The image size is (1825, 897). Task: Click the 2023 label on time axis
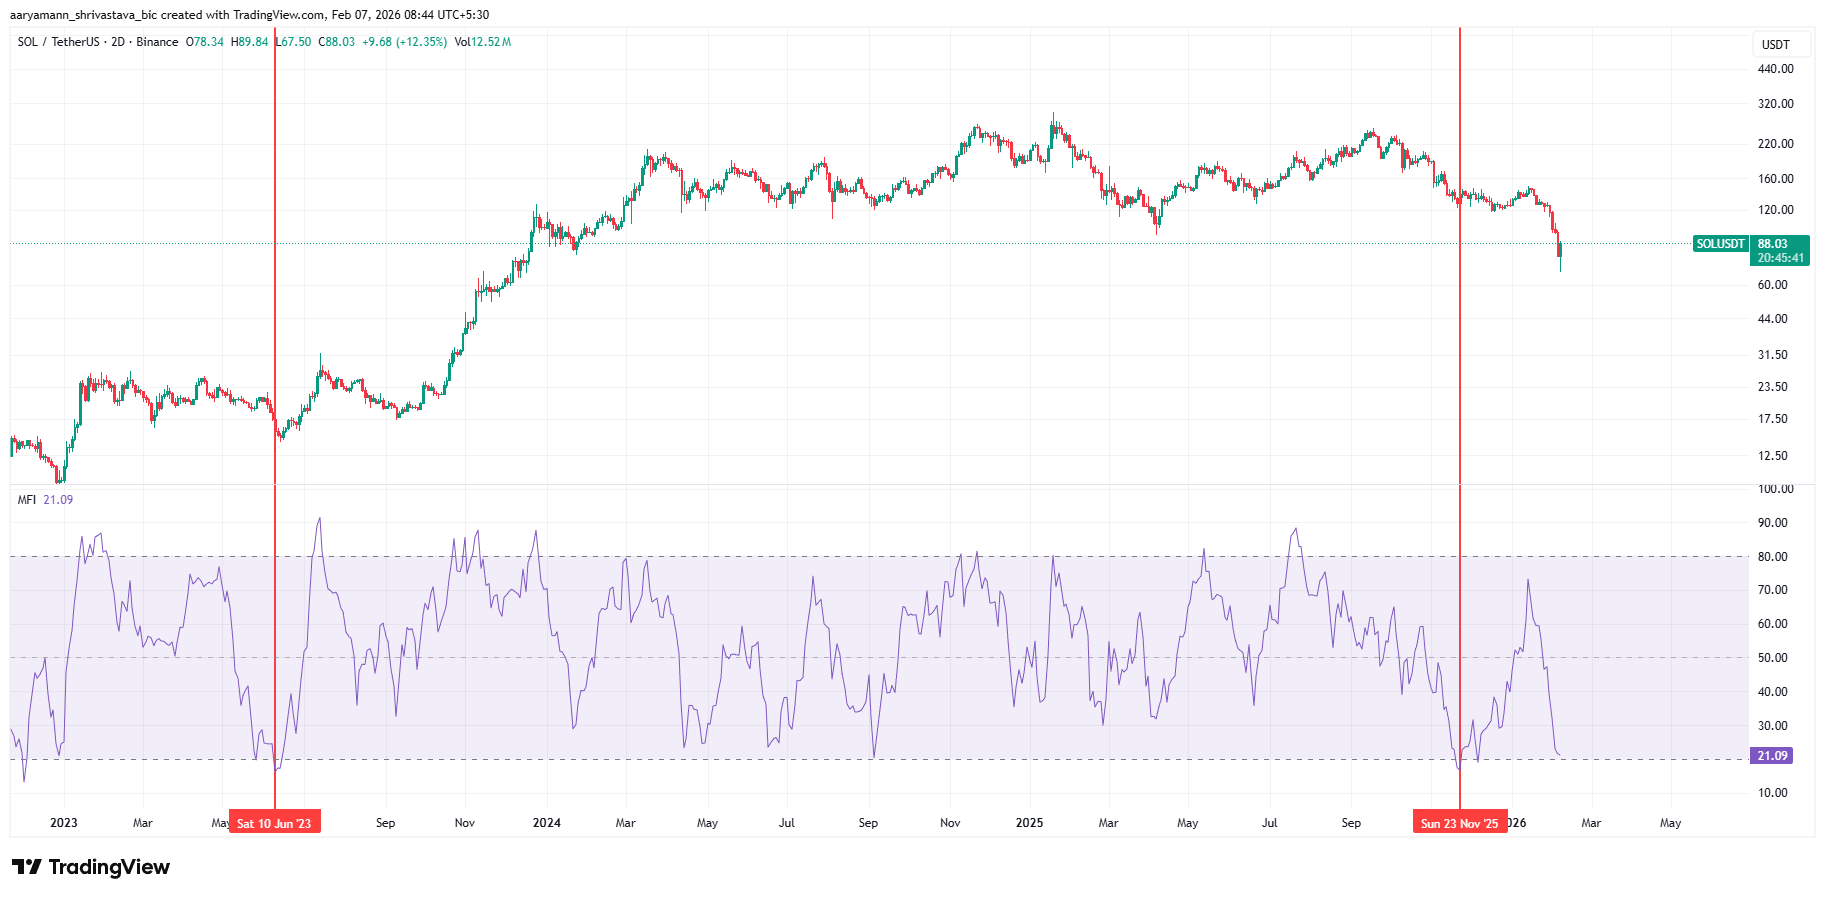[x=63, y=823]
